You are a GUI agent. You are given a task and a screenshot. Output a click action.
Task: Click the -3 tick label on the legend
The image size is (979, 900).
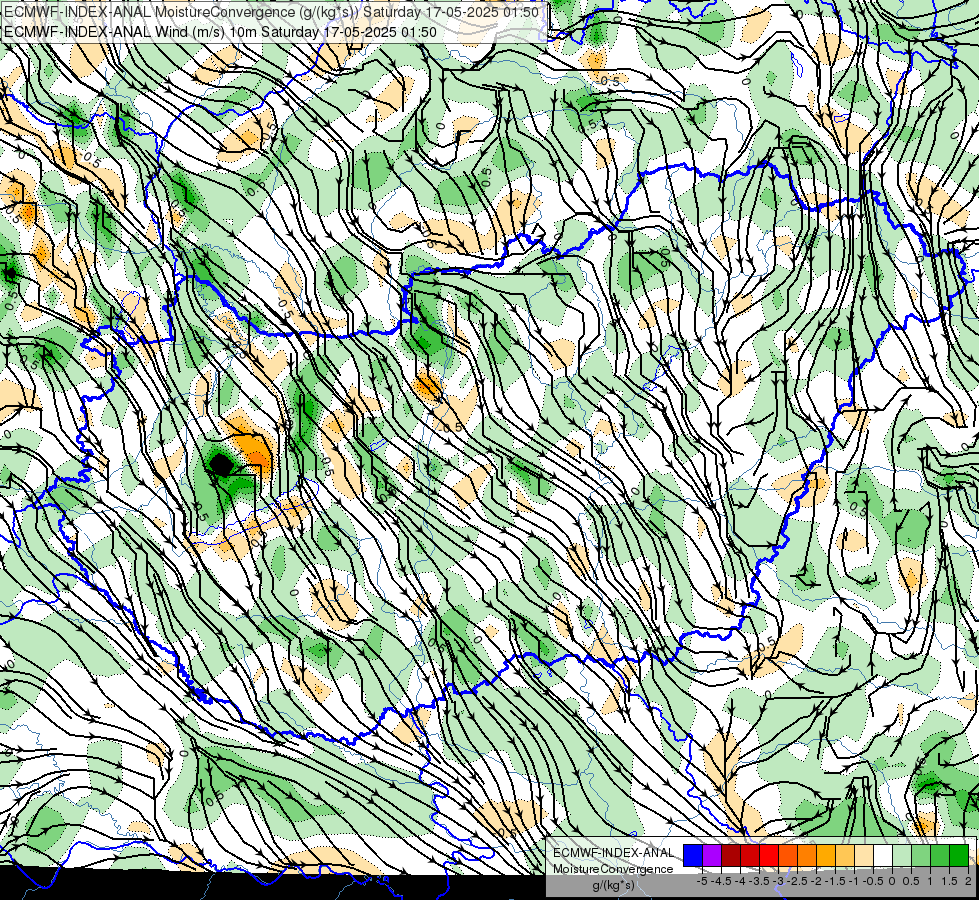pyautogui.click(x=779, y=881)
